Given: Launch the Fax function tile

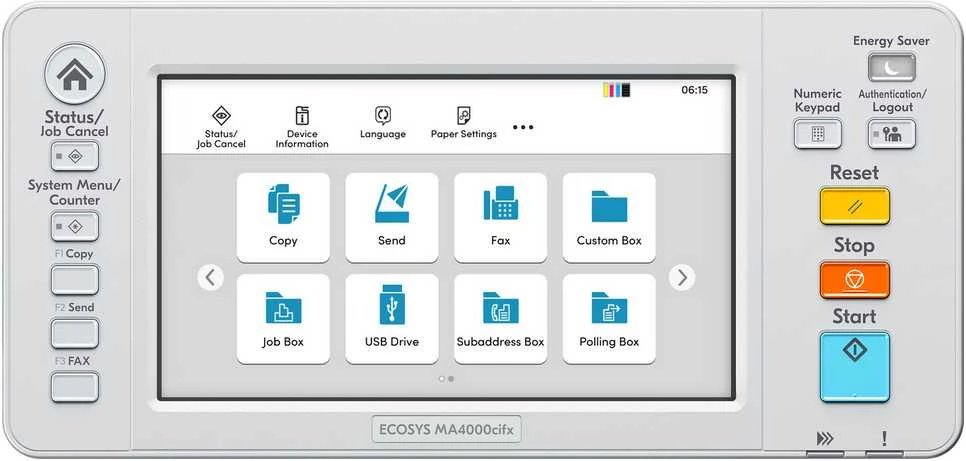Looking at the screenshot, I should pyautogui.click(x=500, y=218).
